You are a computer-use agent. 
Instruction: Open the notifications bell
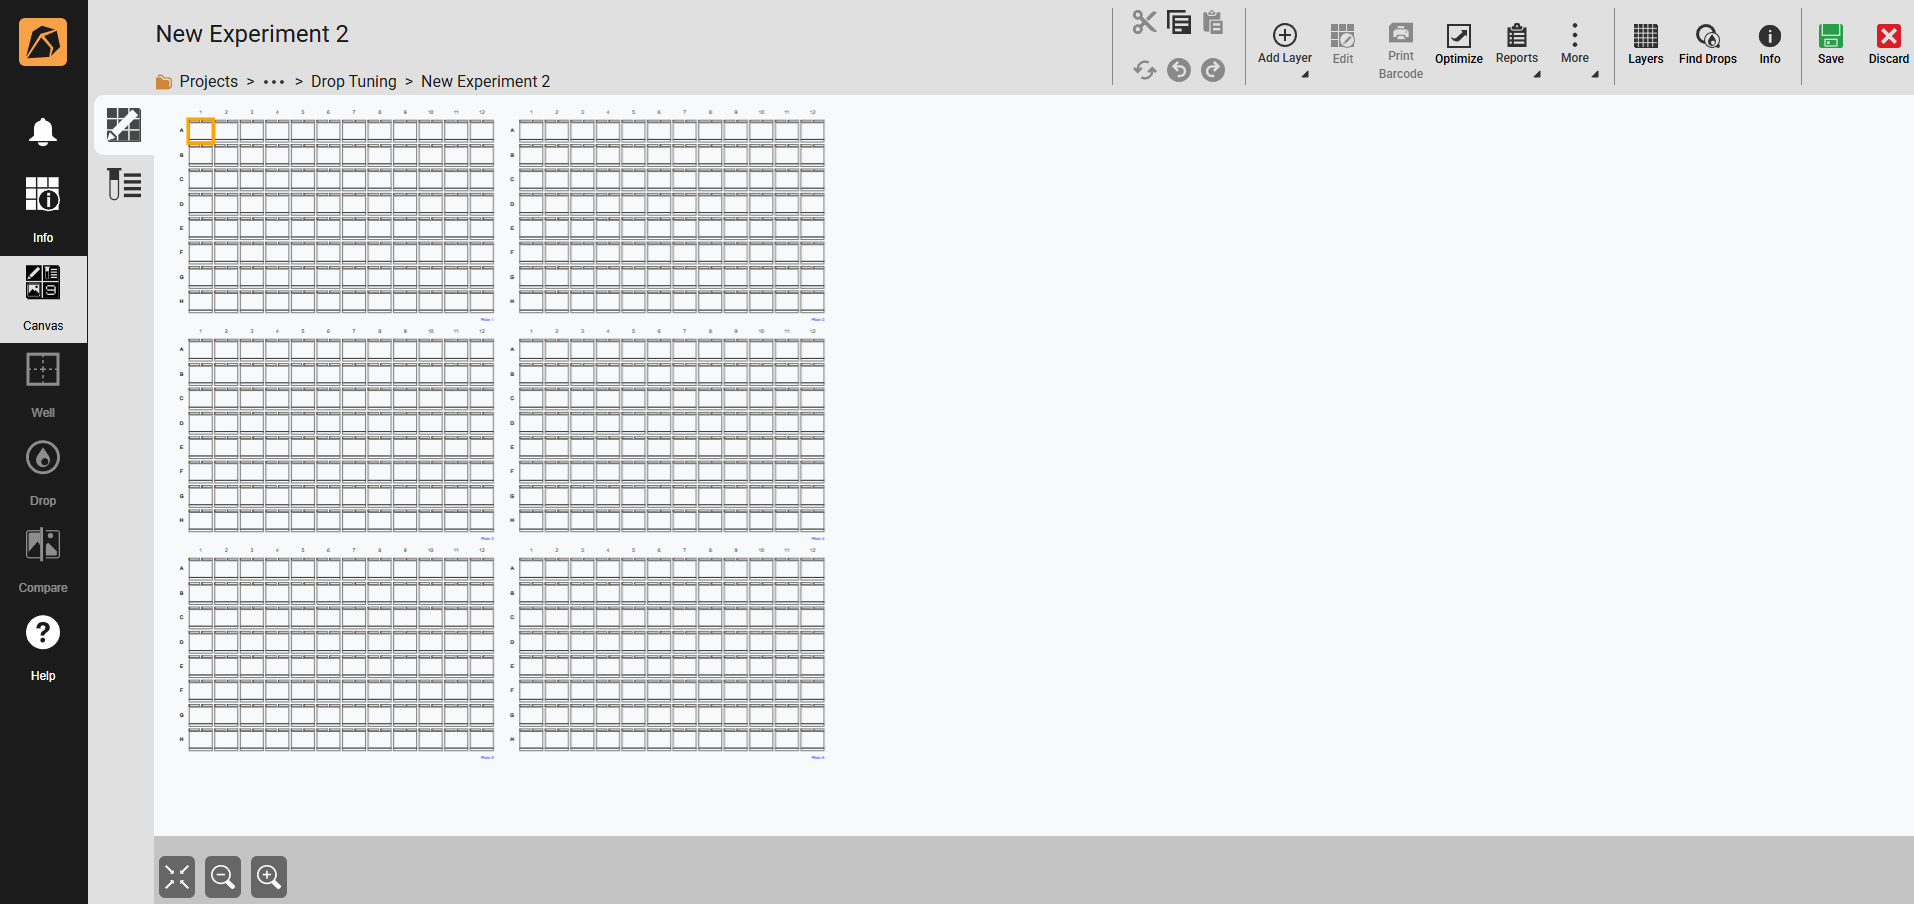[43, 132]
